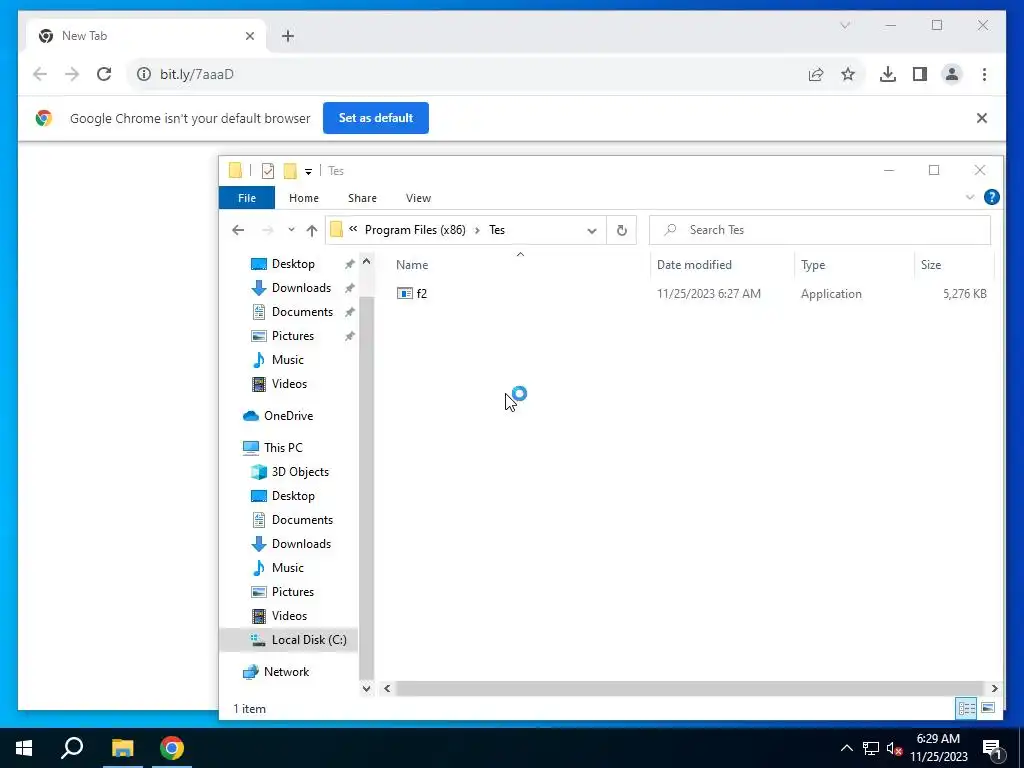
Task: Select Local Disk (C:) in the tree
Action: pos(309,640)
